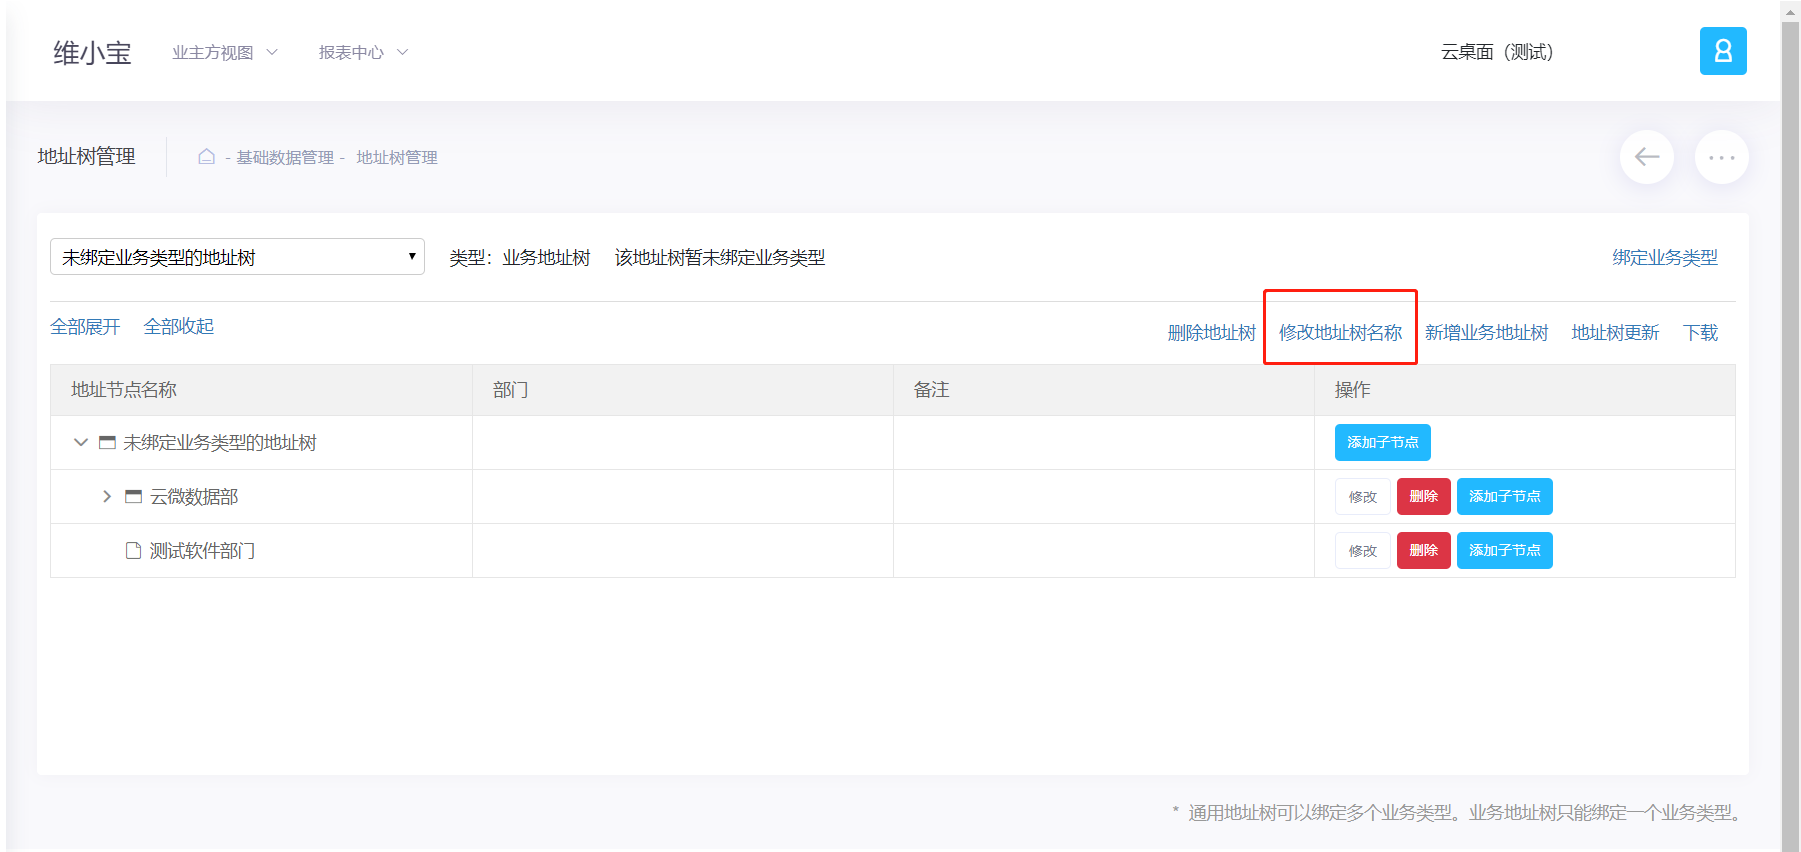Screen dimensions: 1801x852
Task: Click 全部展开 to expand all nodes
Action: pos(85,326)
